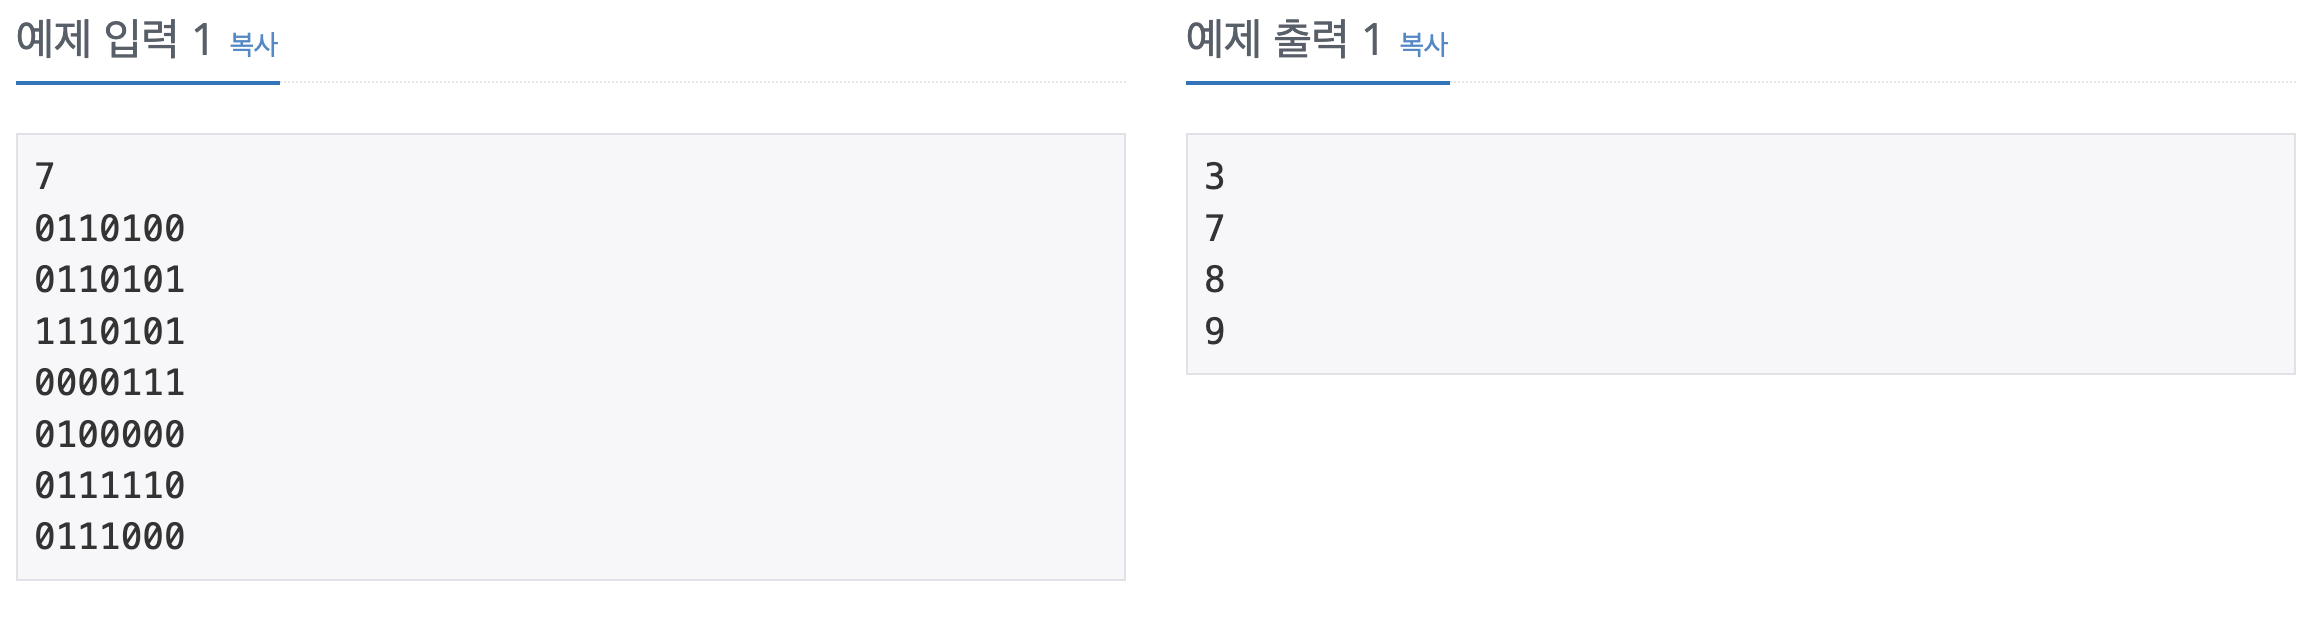Click the last line 0111000 in input

coord(110,537)
